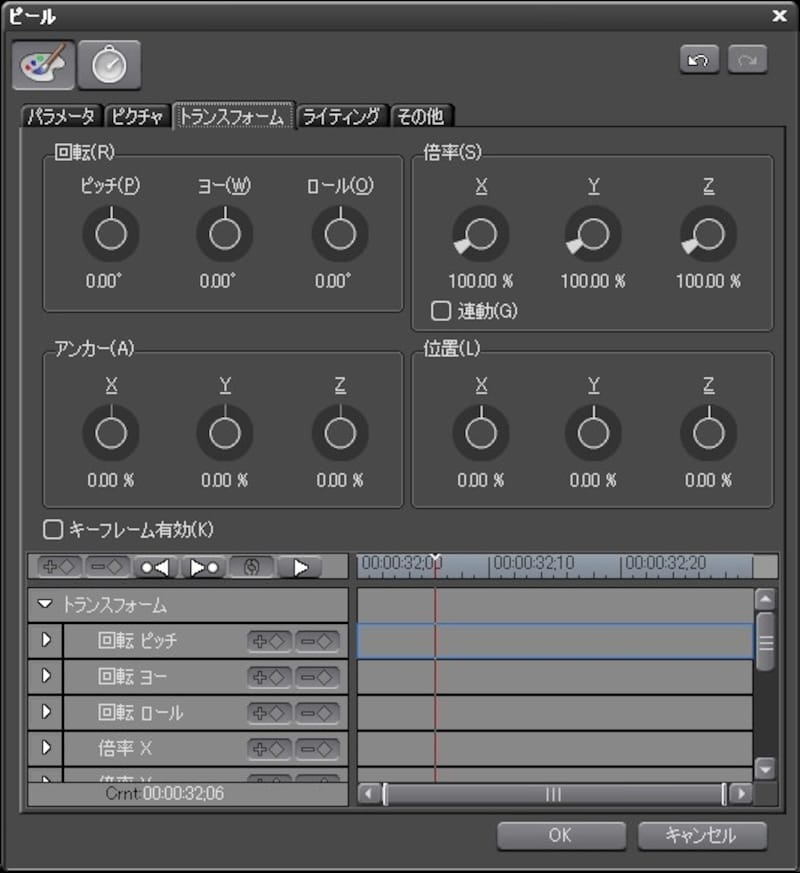Open the ピクチャ tab

pos(136,115)
